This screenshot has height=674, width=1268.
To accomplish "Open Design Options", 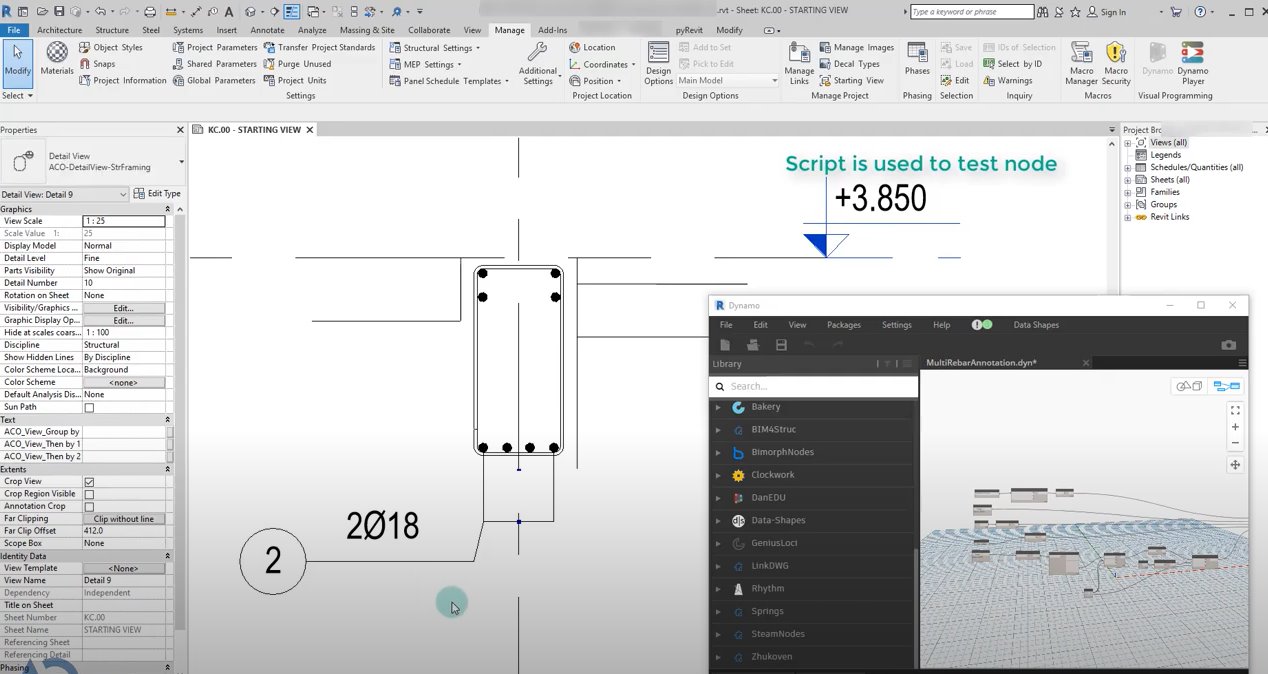I will [658, 63].
